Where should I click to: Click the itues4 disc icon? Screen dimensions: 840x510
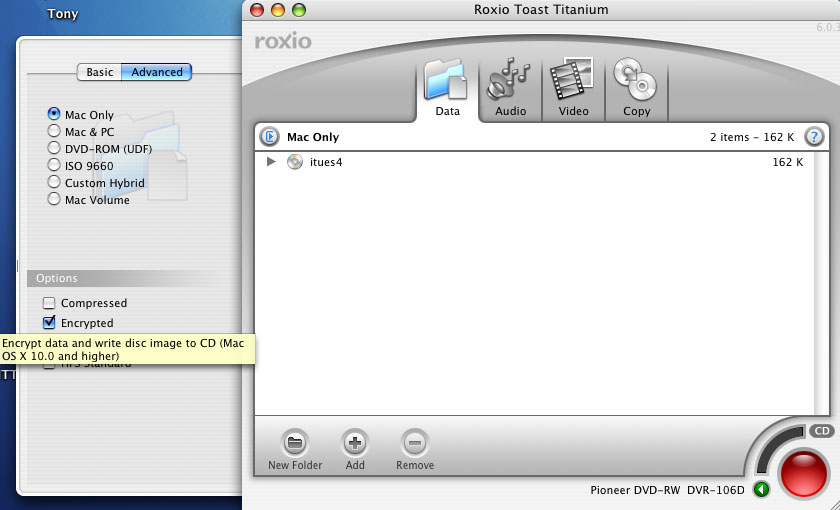point(295,162)
